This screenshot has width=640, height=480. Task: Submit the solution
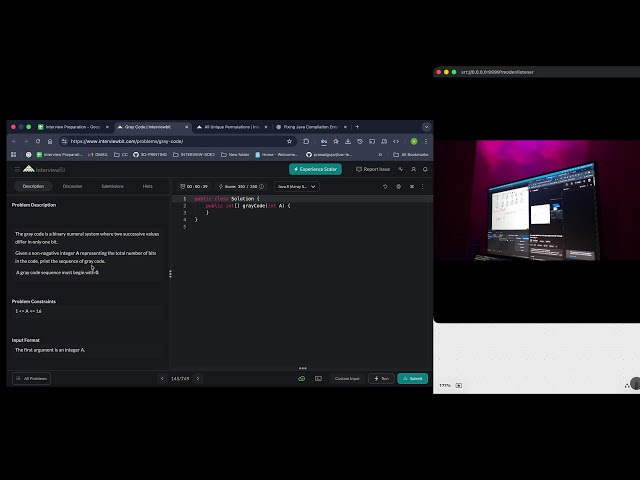413,379
